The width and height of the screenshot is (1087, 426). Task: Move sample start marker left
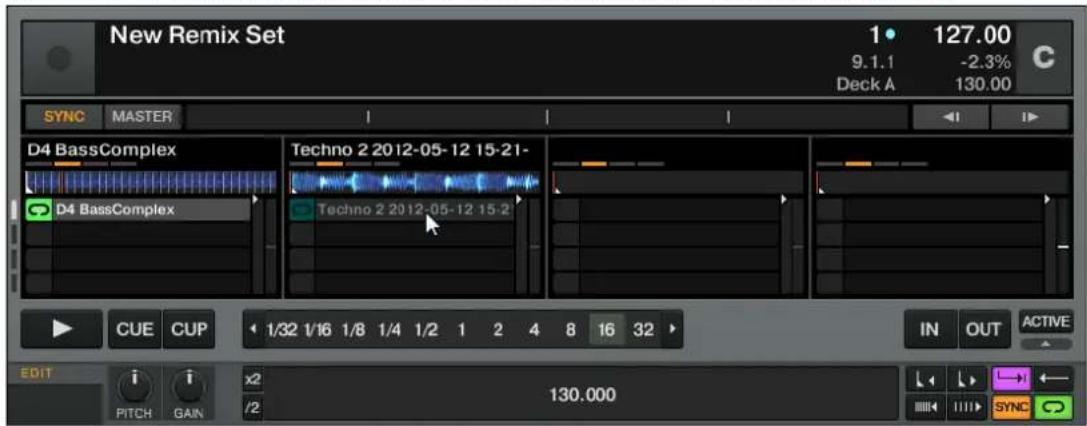(x=925, y=380)
